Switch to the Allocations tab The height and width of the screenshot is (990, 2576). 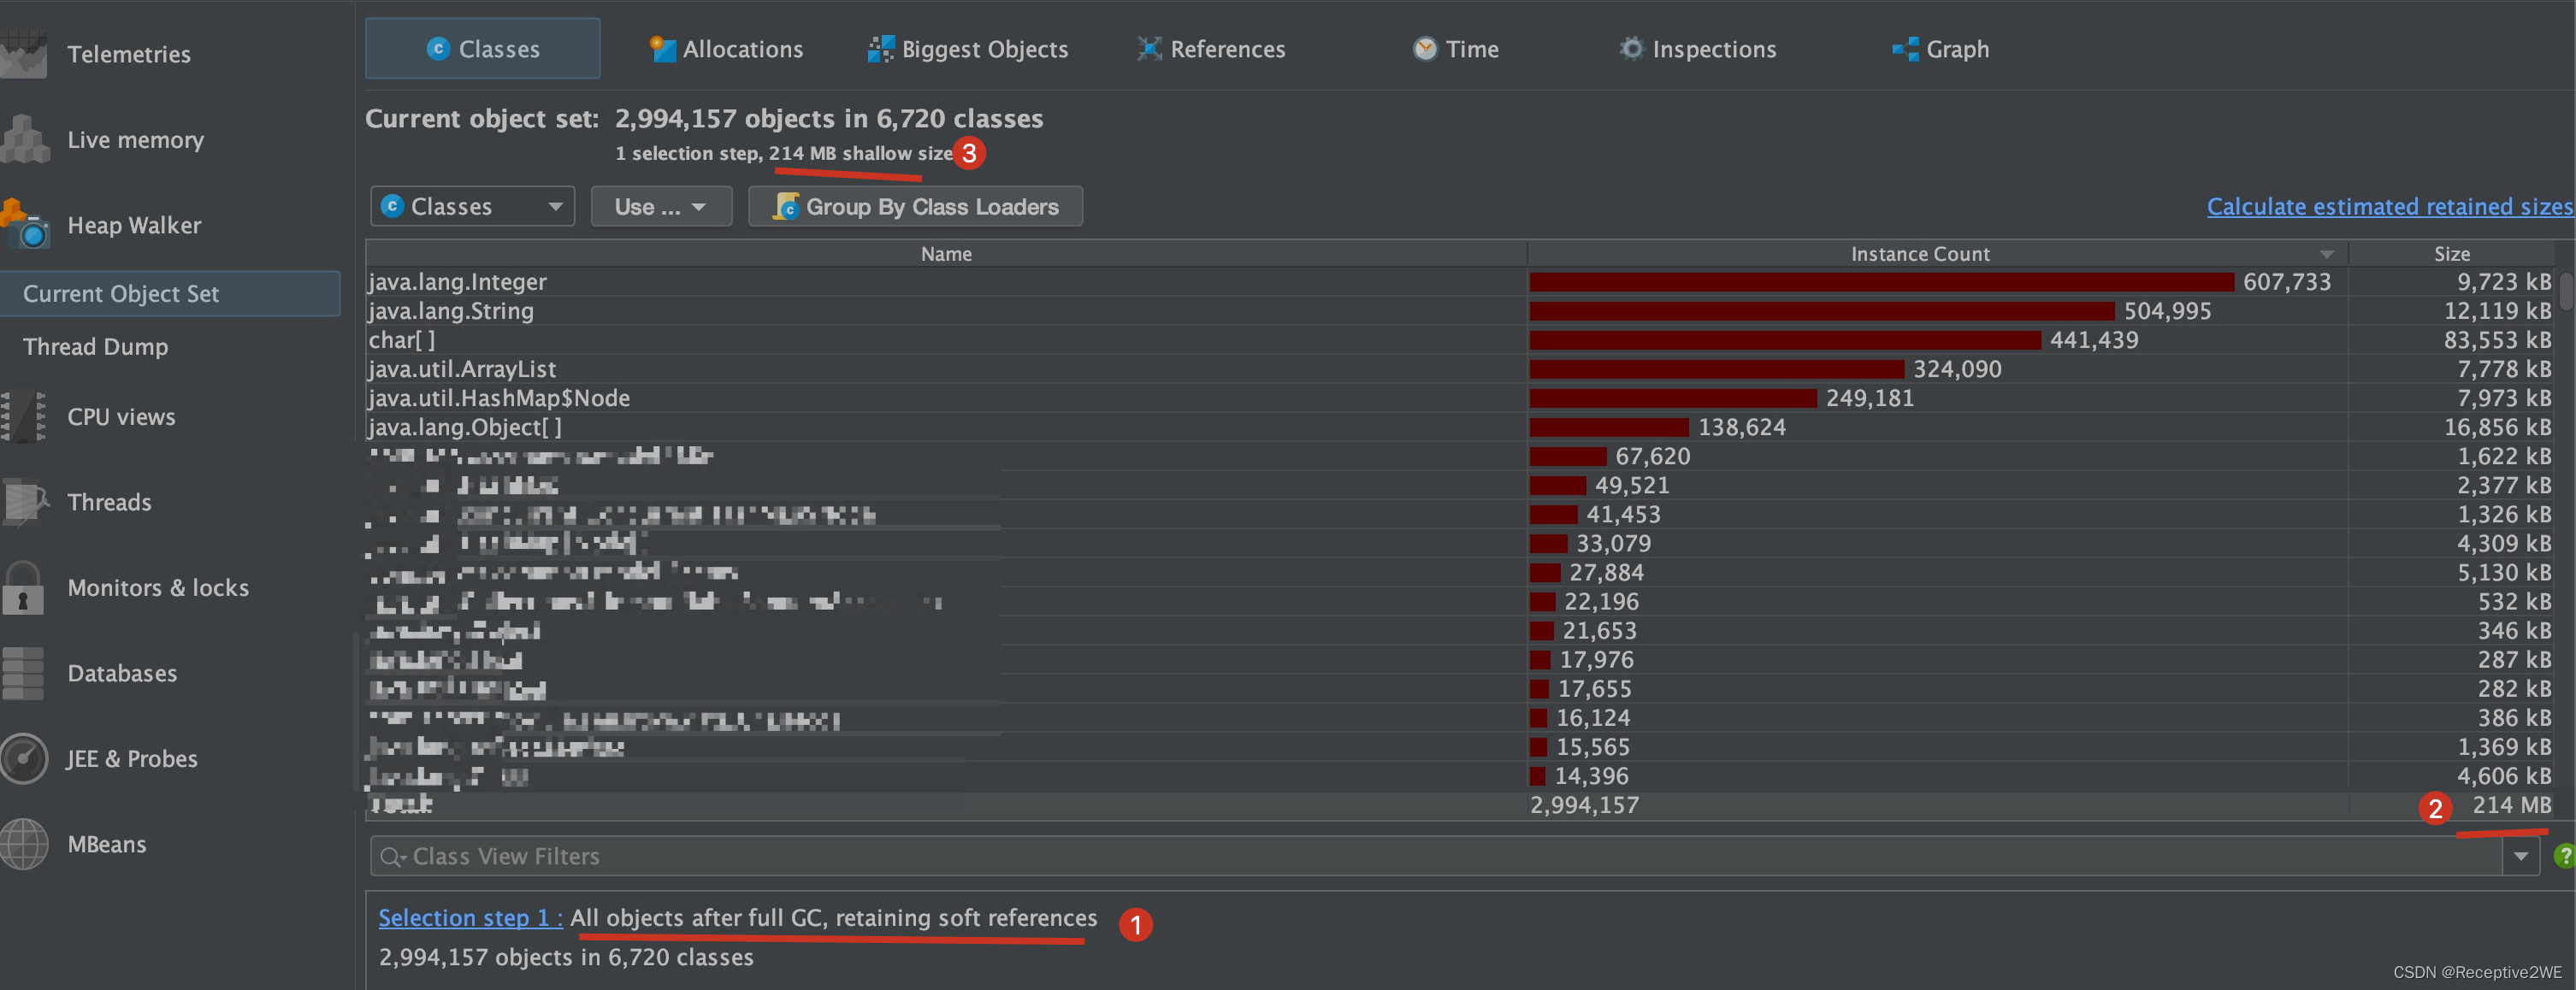pos(726,49)
